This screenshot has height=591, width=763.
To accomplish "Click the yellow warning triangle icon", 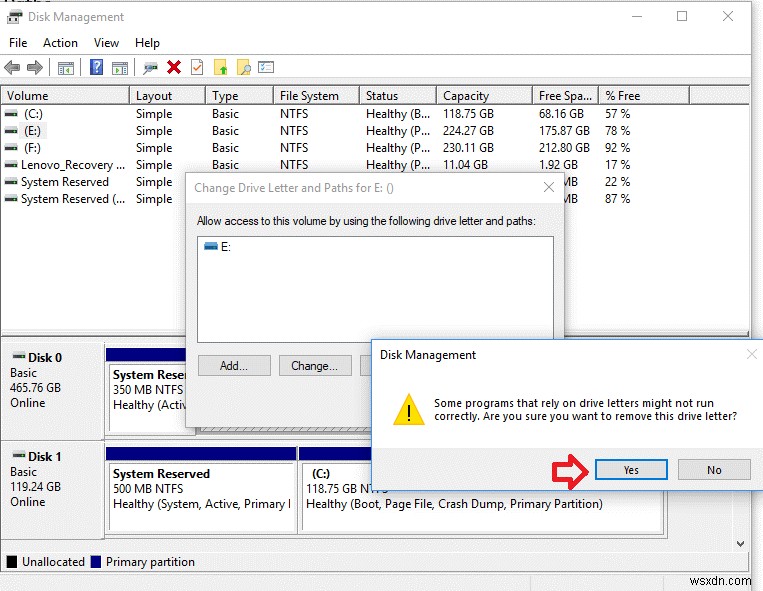I will 409,410.
